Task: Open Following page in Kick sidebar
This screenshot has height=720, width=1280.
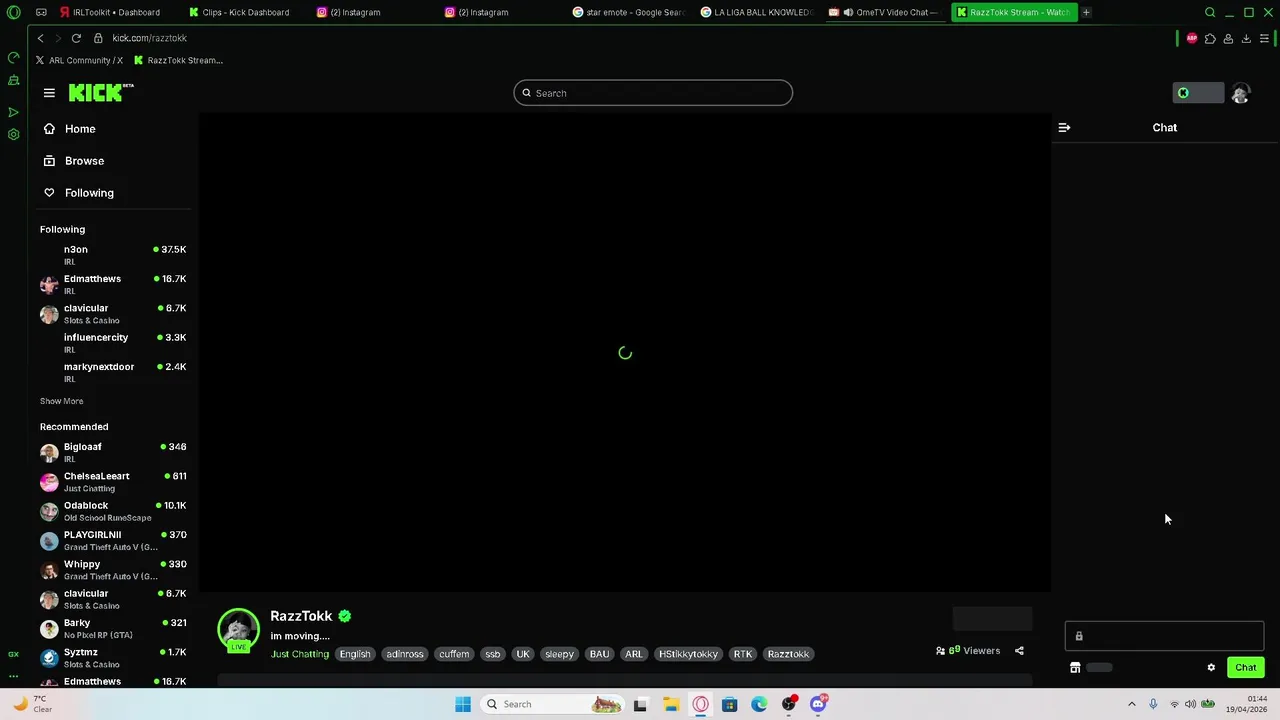Action: pos(89,193)
